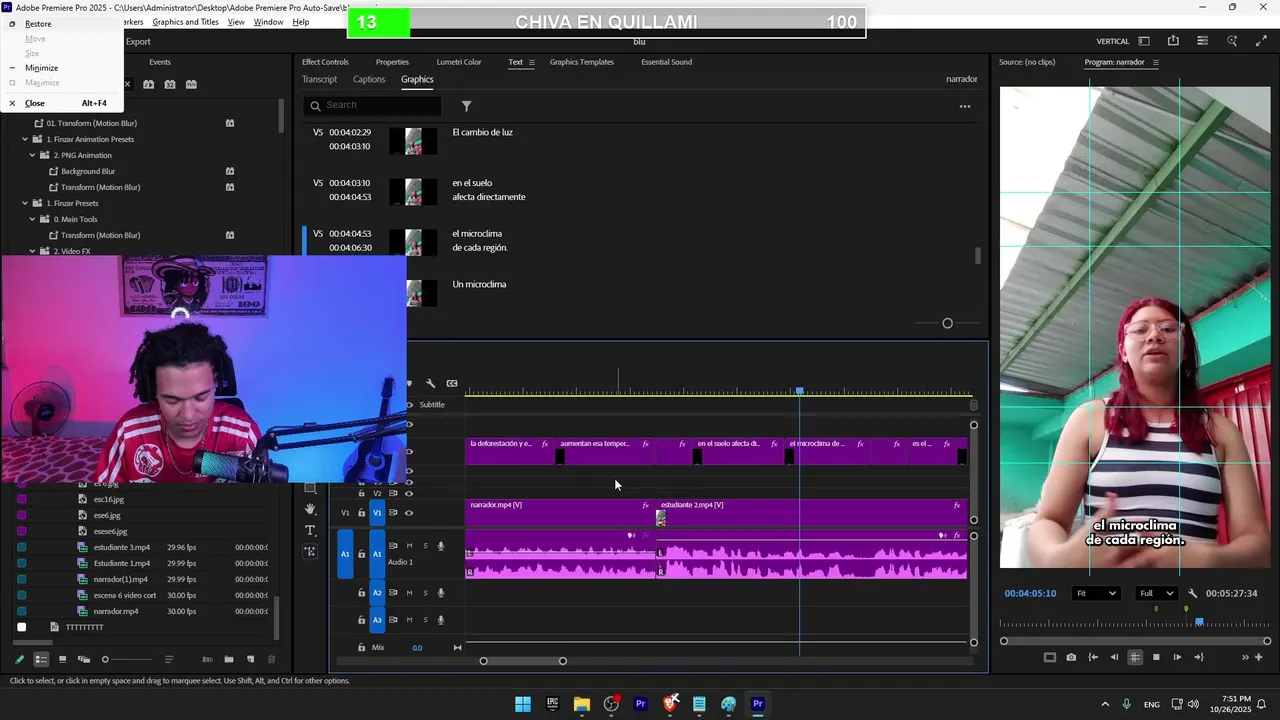Solo audio track A1
This screenshot has height=720, width=1280.
[425, 546]
